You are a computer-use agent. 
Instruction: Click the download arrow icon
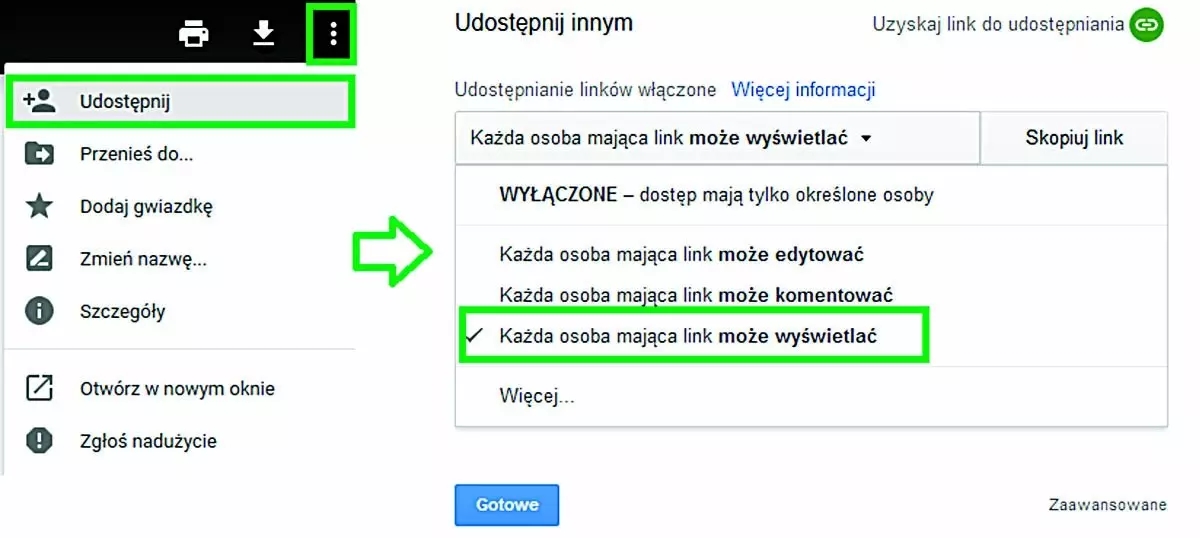pyautogui.click(x=263, y=34)
